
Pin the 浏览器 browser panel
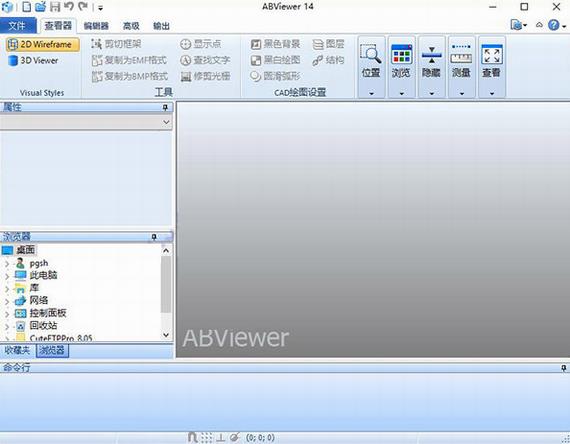[154, 237]
